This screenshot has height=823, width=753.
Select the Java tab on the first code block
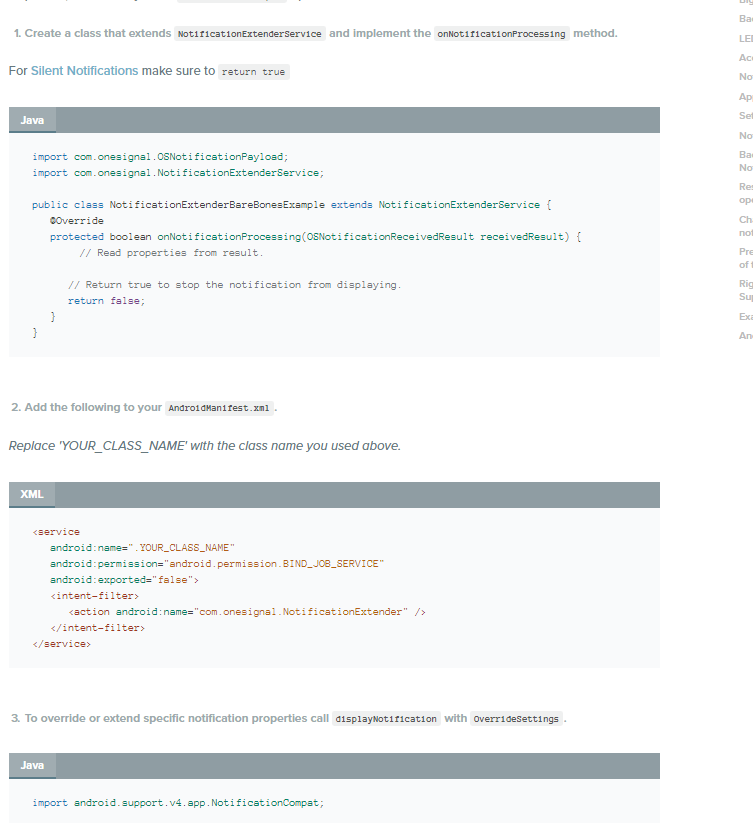(x=31, y=118)
